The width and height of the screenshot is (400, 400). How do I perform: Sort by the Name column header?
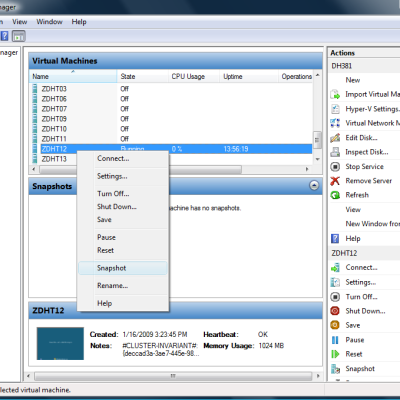coord(73,76)
